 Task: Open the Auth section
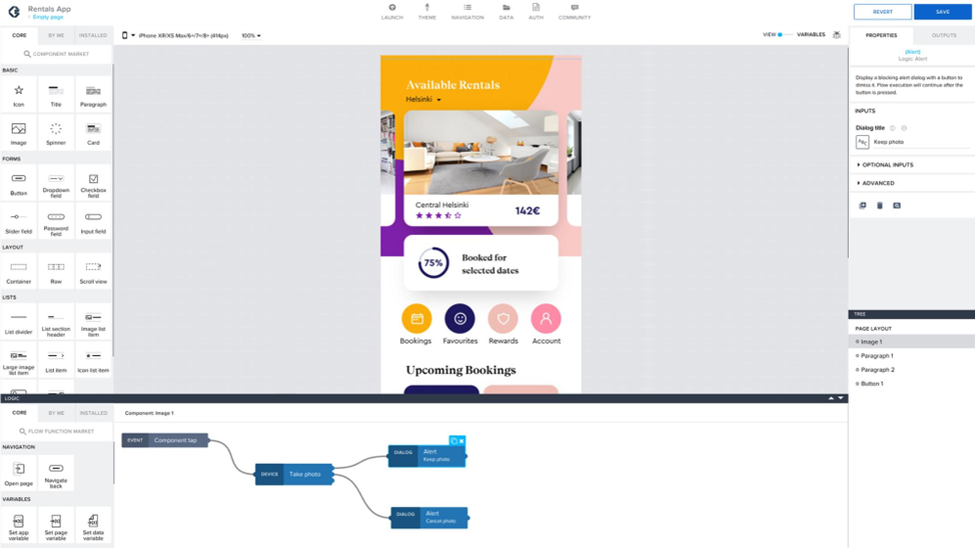click(536, 12)
